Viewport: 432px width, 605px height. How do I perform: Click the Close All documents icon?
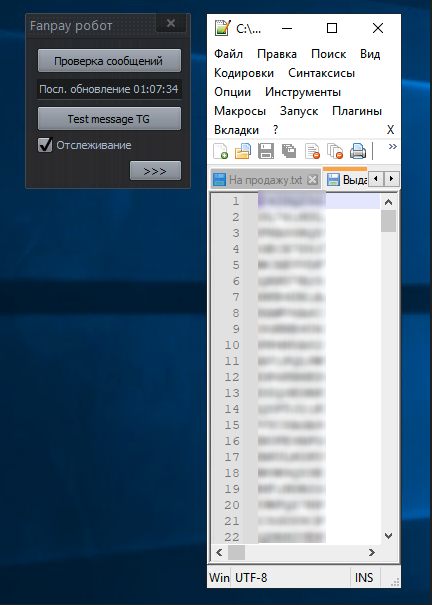point(335,151)
